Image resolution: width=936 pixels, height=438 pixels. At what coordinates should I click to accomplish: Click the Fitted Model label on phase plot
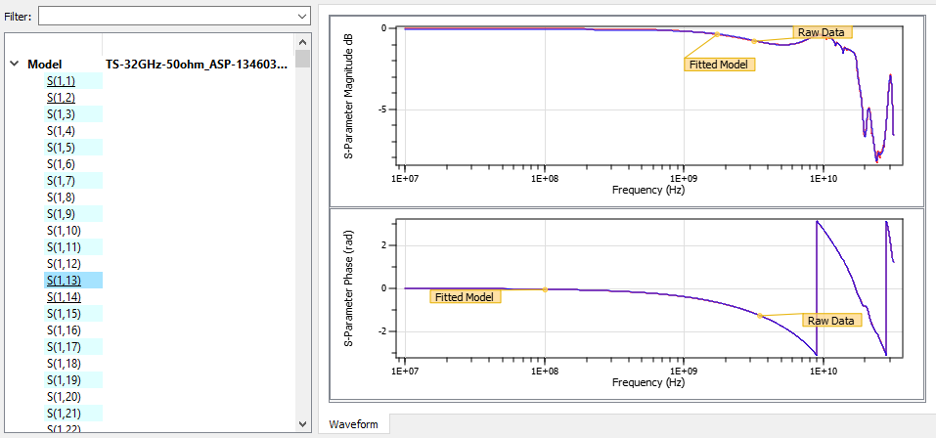tap(465, 296)
